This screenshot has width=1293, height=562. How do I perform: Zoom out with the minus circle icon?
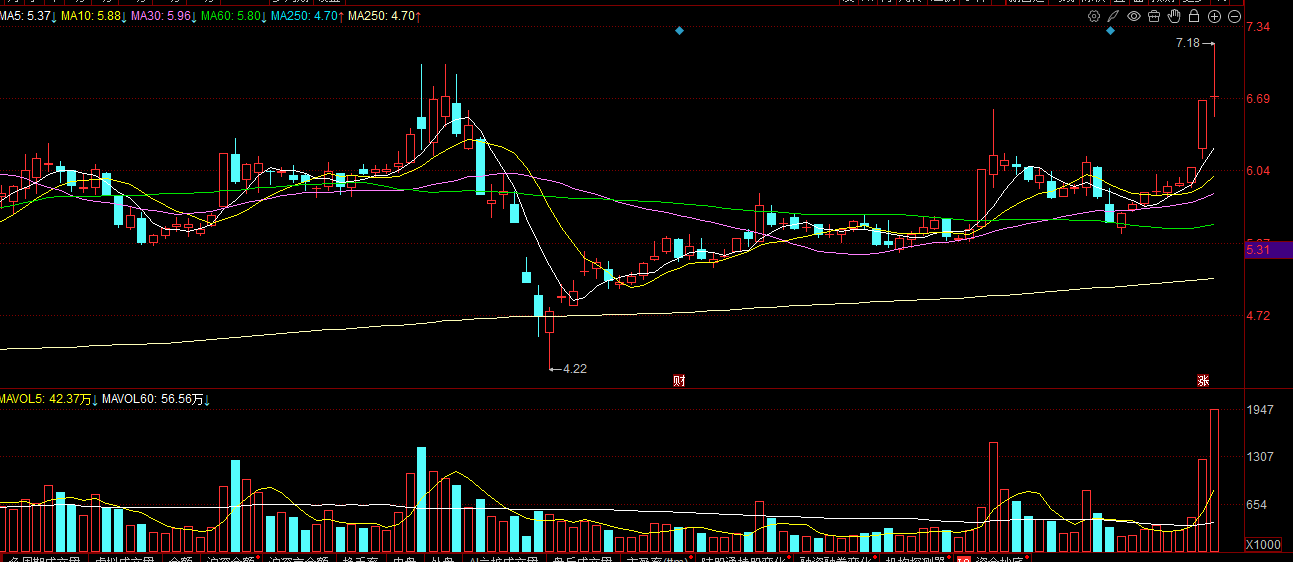[1234, 16]
